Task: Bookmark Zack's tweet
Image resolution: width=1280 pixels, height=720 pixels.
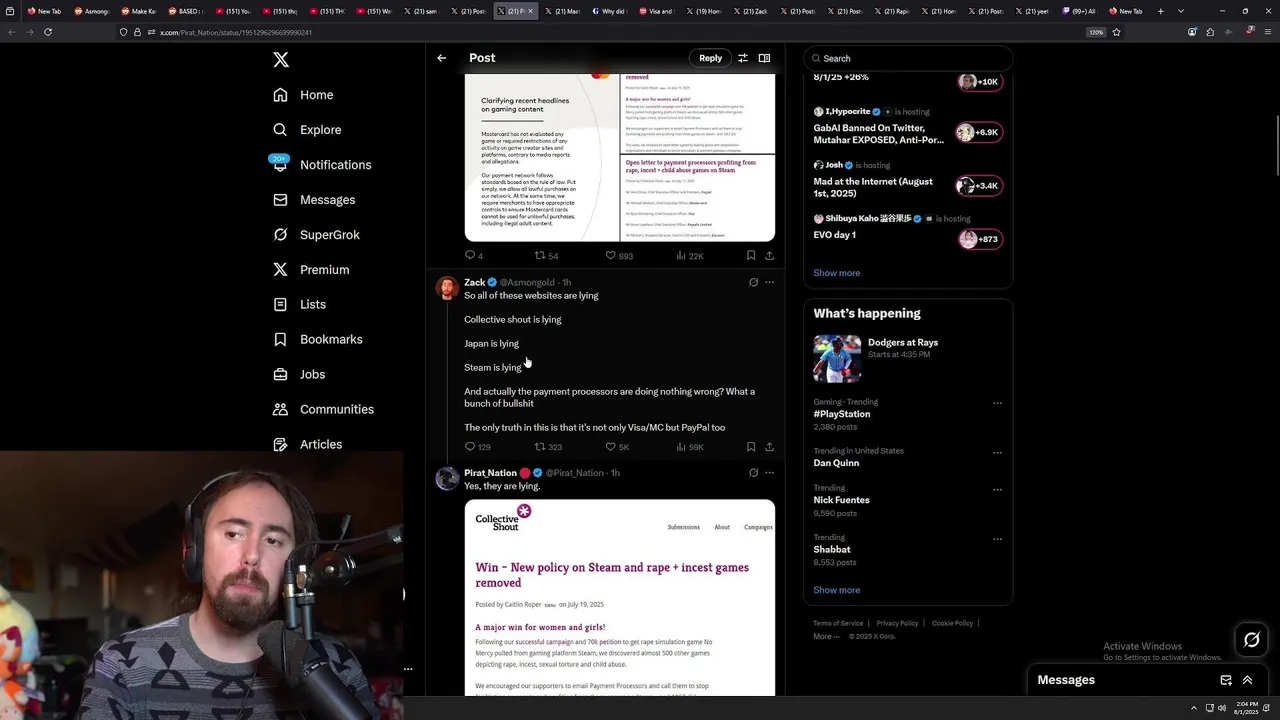Action: tap(751, 447)
